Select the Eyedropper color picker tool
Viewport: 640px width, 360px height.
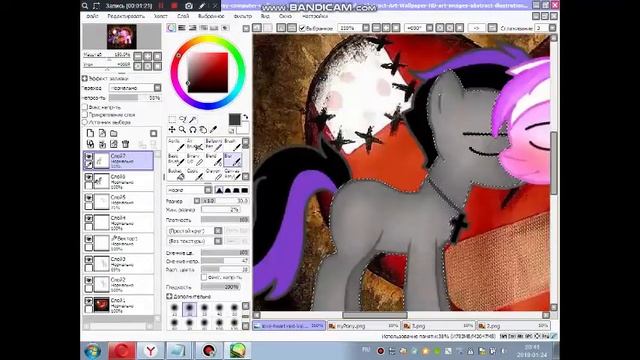[213, 130]
